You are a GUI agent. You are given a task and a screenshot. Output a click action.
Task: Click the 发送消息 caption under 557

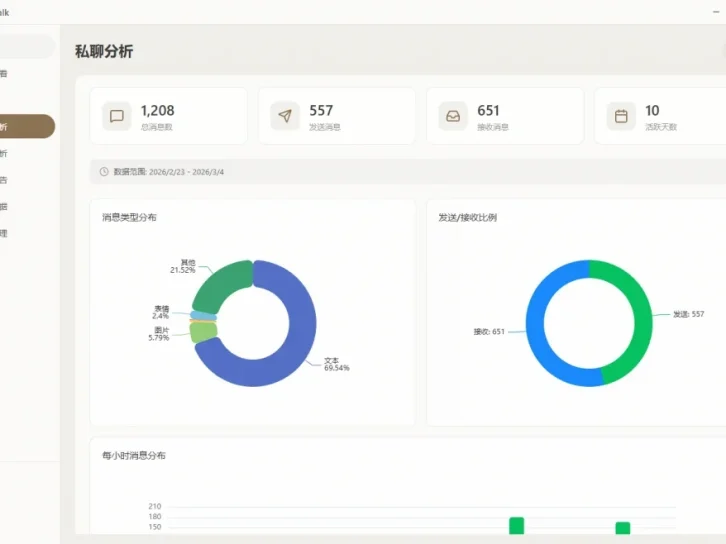(325, 127)
